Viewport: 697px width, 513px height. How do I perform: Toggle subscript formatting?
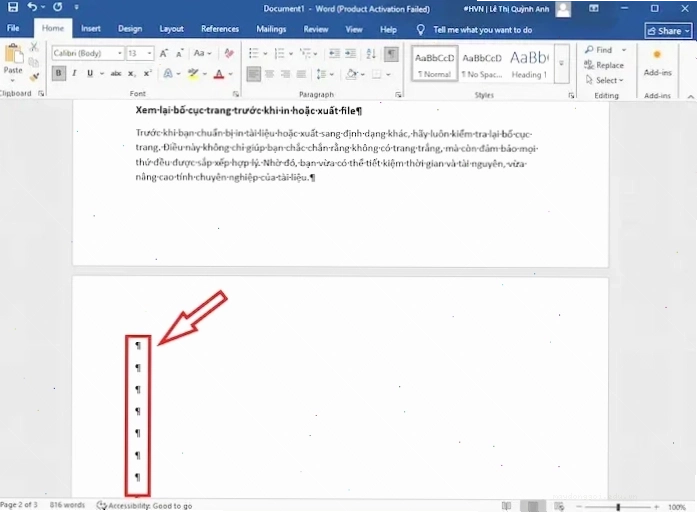132,74
